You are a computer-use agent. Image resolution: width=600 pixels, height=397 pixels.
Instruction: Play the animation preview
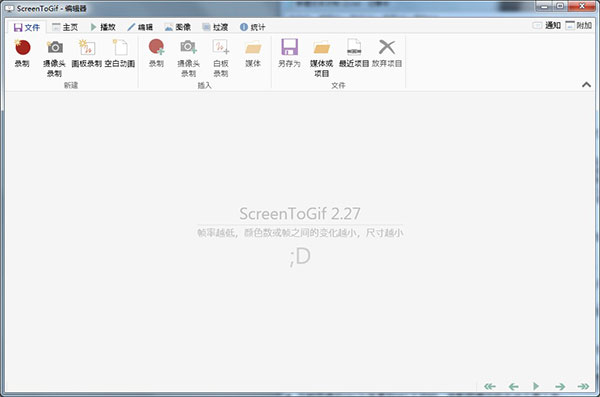536,386
